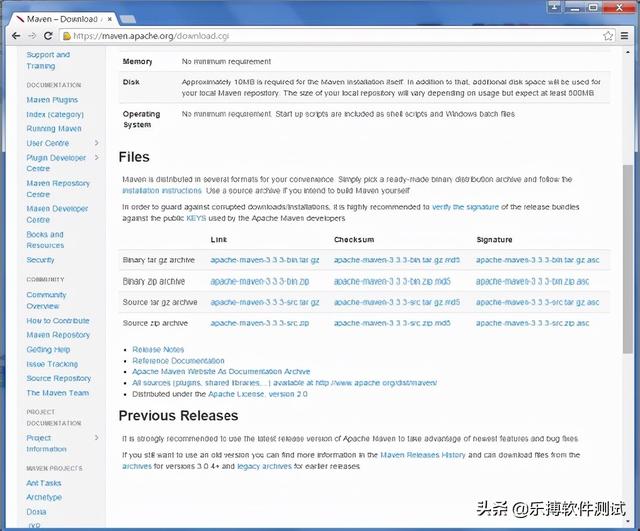The height and width of the screenshot is (531, 640).
Task: Download apache-maven-3.3.3-bin.zip
Action: 260,281
